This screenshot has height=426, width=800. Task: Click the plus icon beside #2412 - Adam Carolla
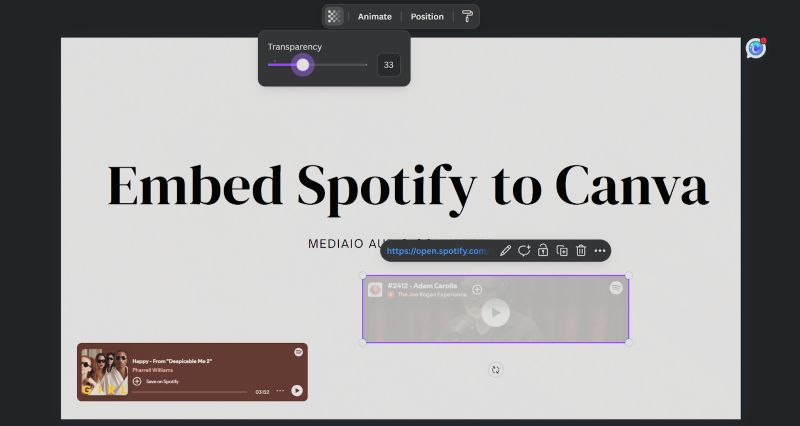point(477,289)
